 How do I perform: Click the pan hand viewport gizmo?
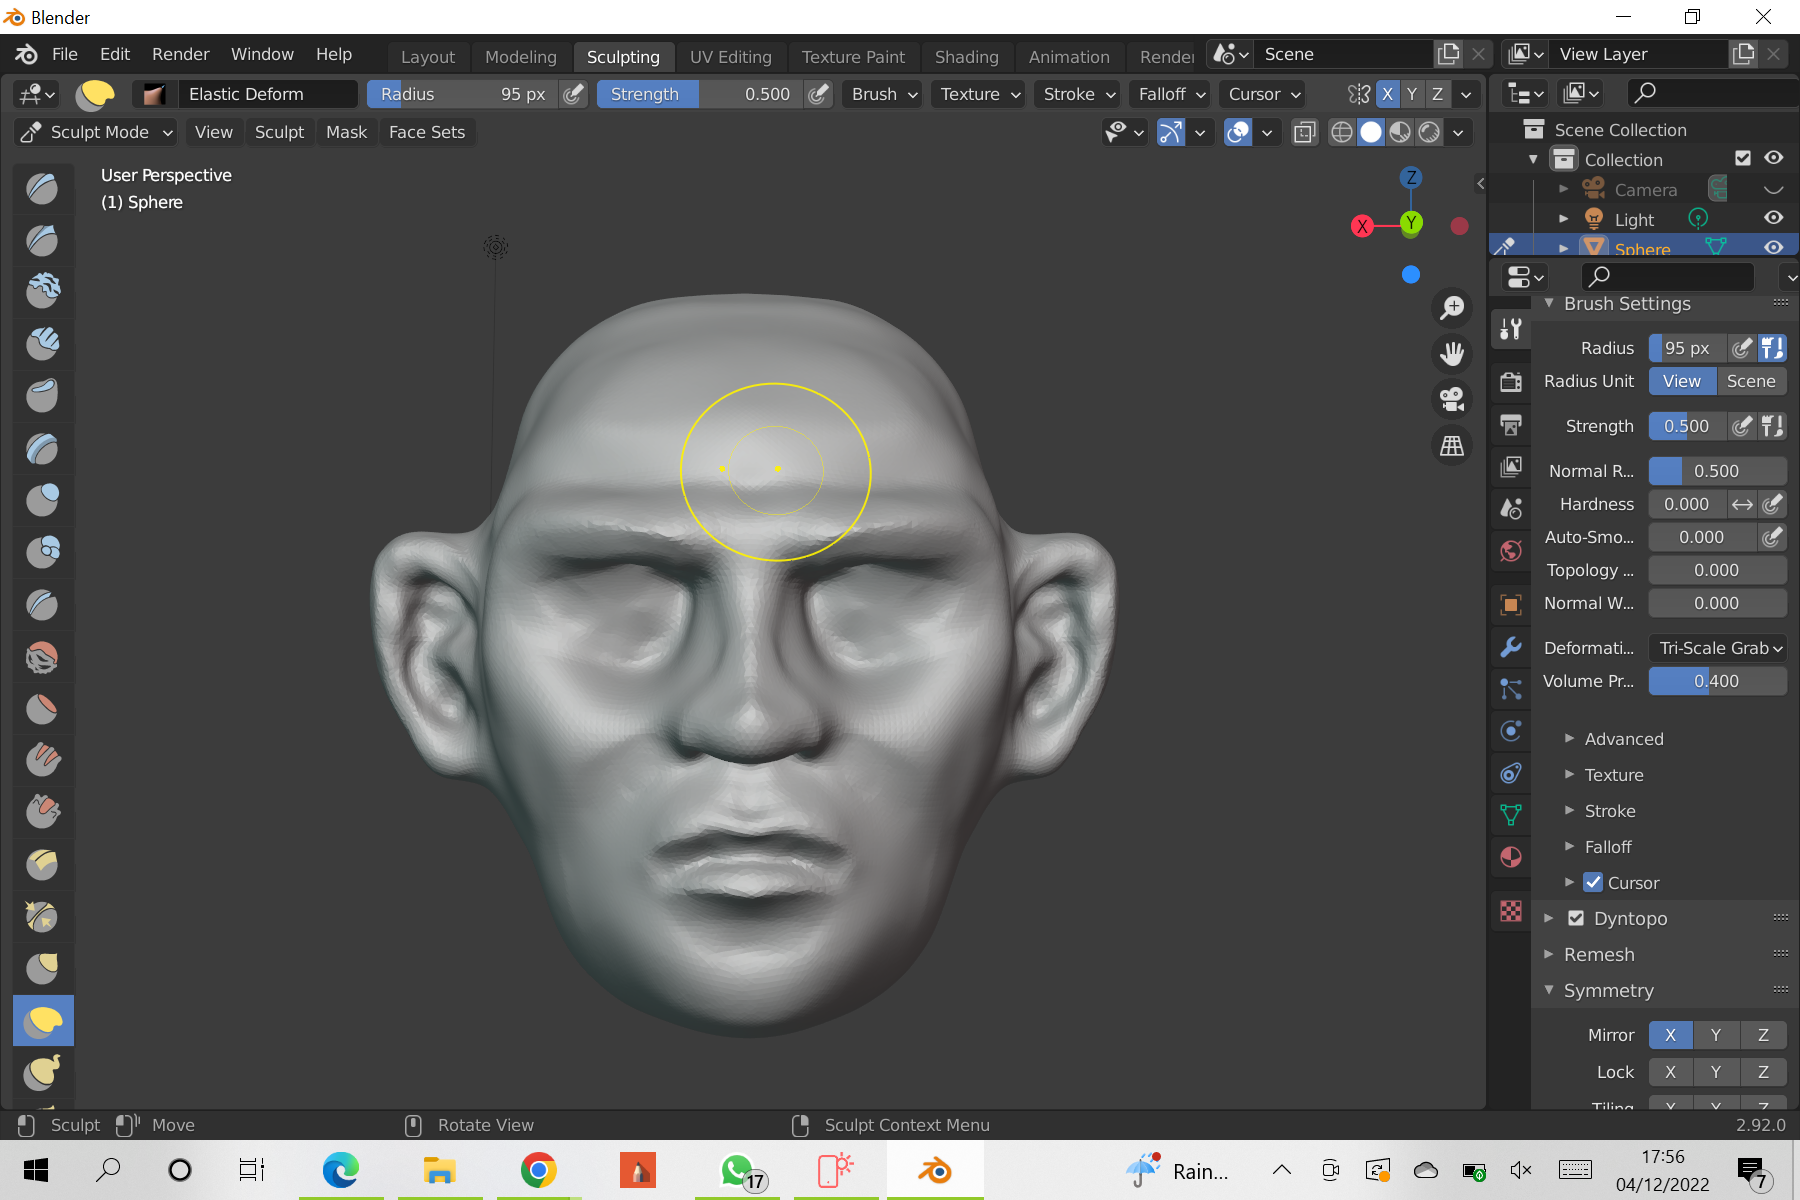pos(1452,353)
